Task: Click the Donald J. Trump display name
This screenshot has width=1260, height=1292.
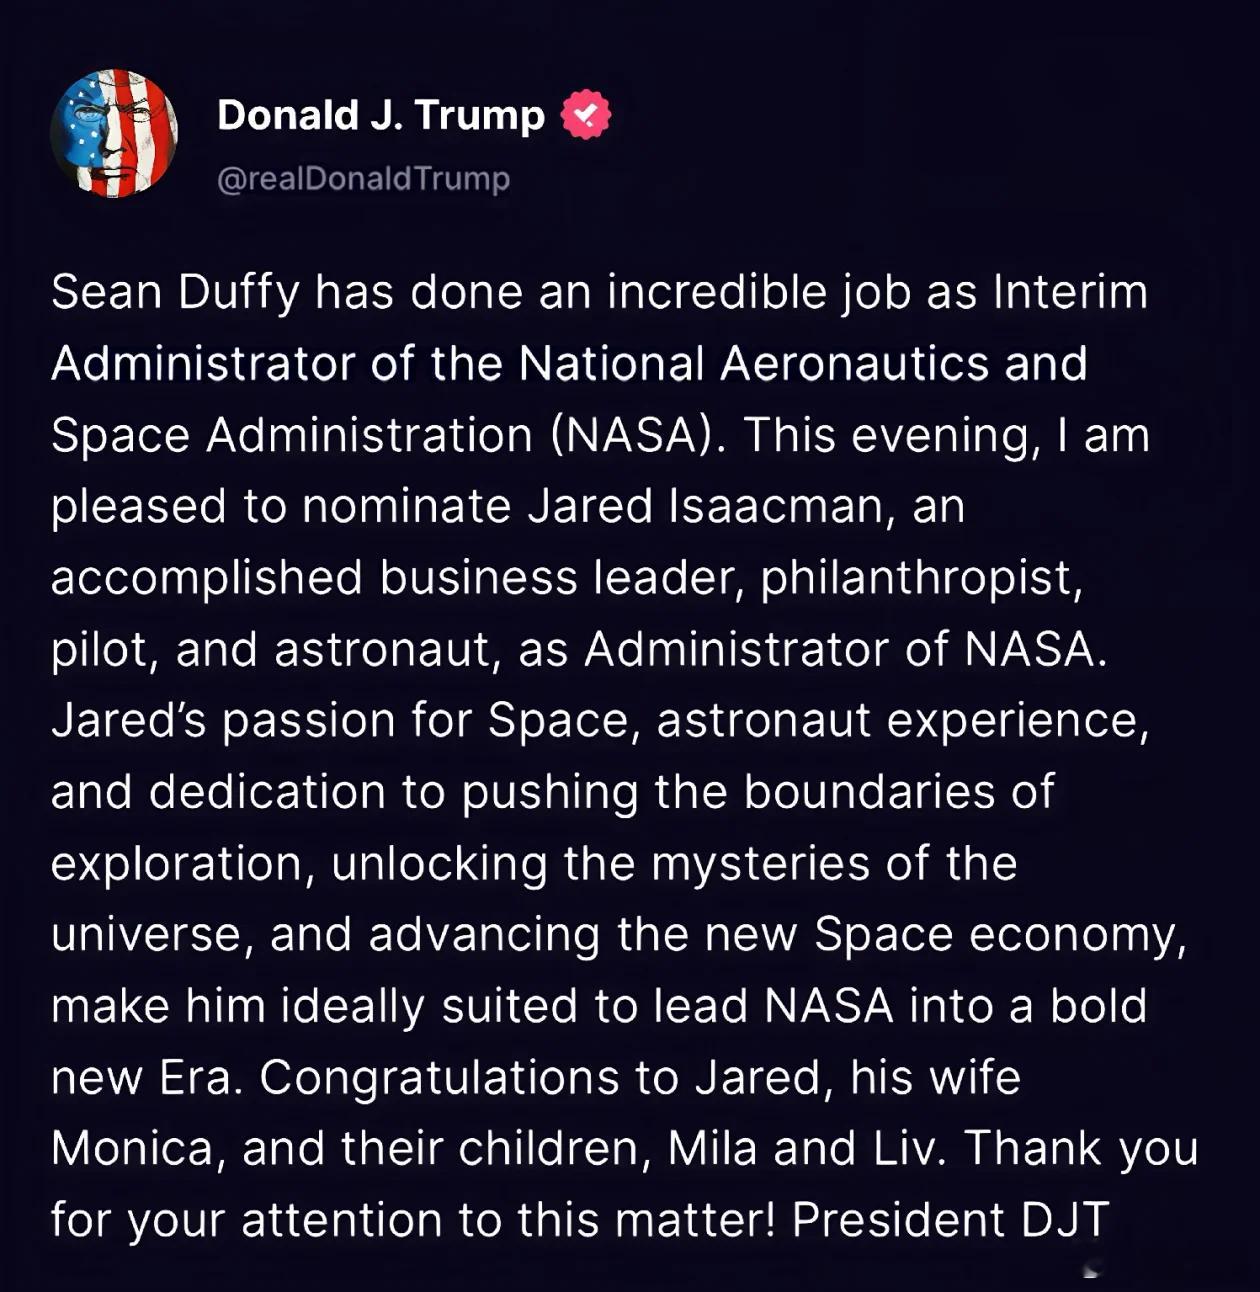Action: (380, 114)
